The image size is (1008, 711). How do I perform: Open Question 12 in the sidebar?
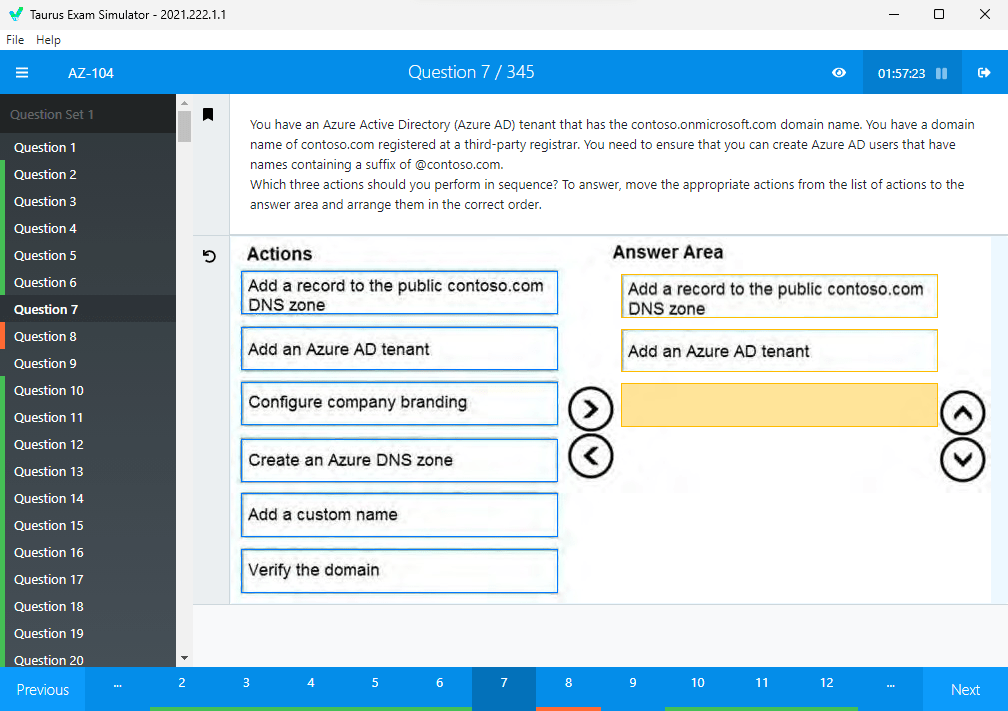click(x=88, y=444)
